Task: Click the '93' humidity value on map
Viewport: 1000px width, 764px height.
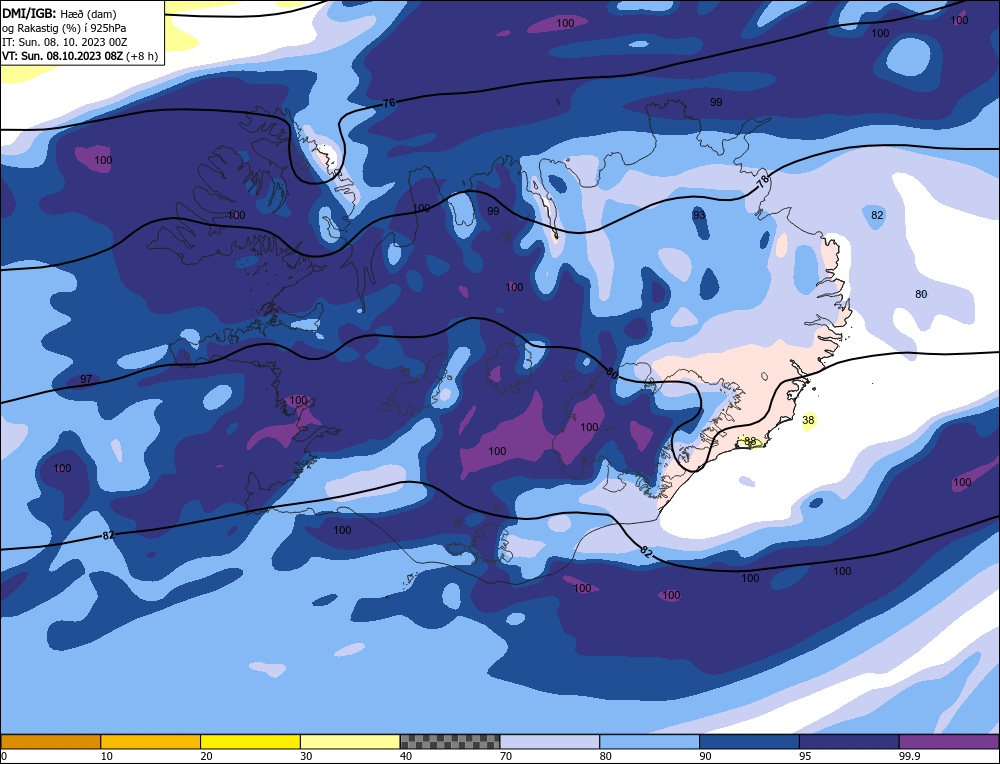Action: (700, 215)
